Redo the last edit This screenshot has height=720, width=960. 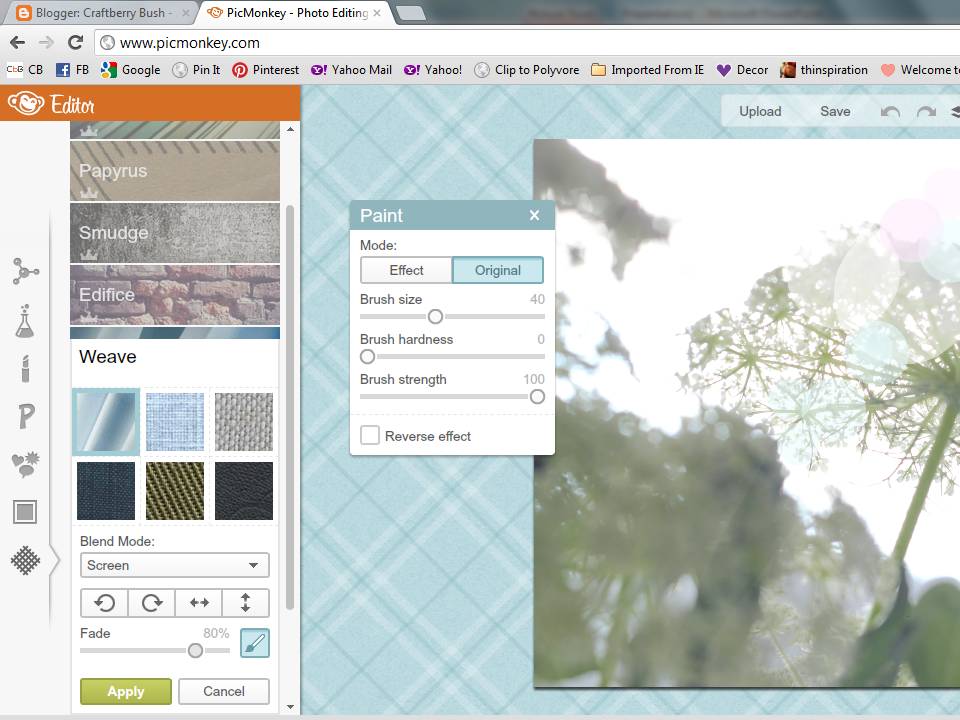926,111
